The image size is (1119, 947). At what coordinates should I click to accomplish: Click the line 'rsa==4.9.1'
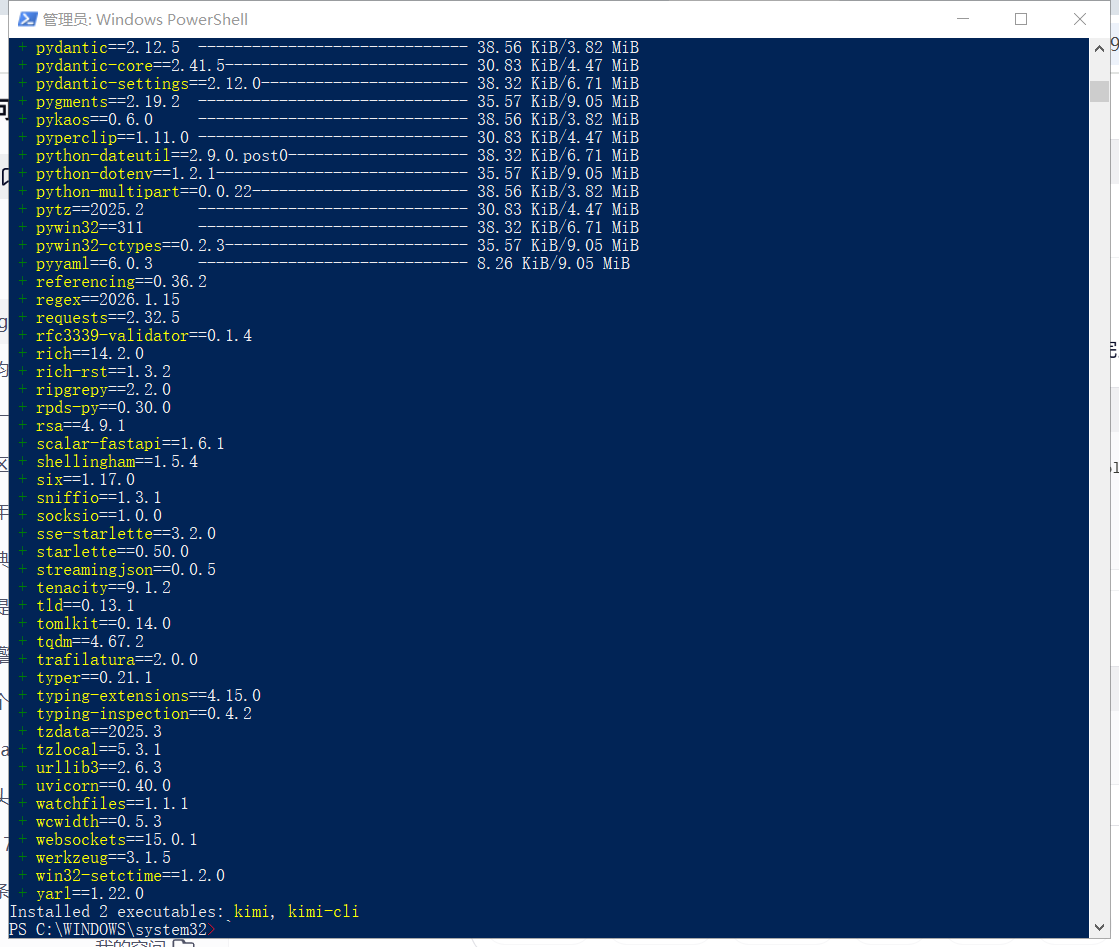coord(81,425)
